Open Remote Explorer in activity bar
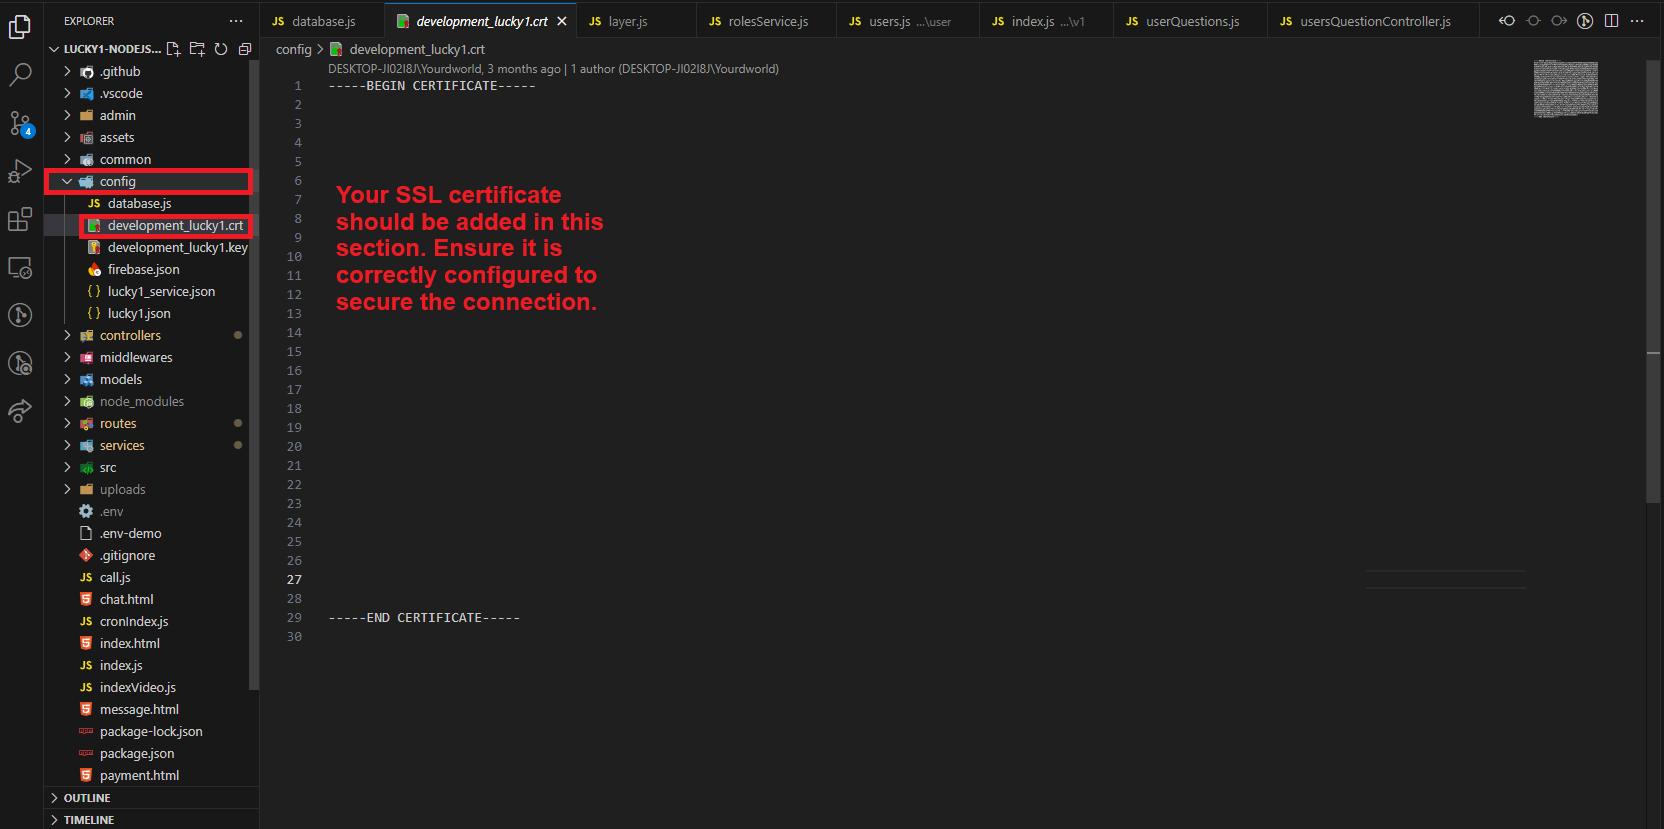1664x829 pixels. click(x=20, y=267)
